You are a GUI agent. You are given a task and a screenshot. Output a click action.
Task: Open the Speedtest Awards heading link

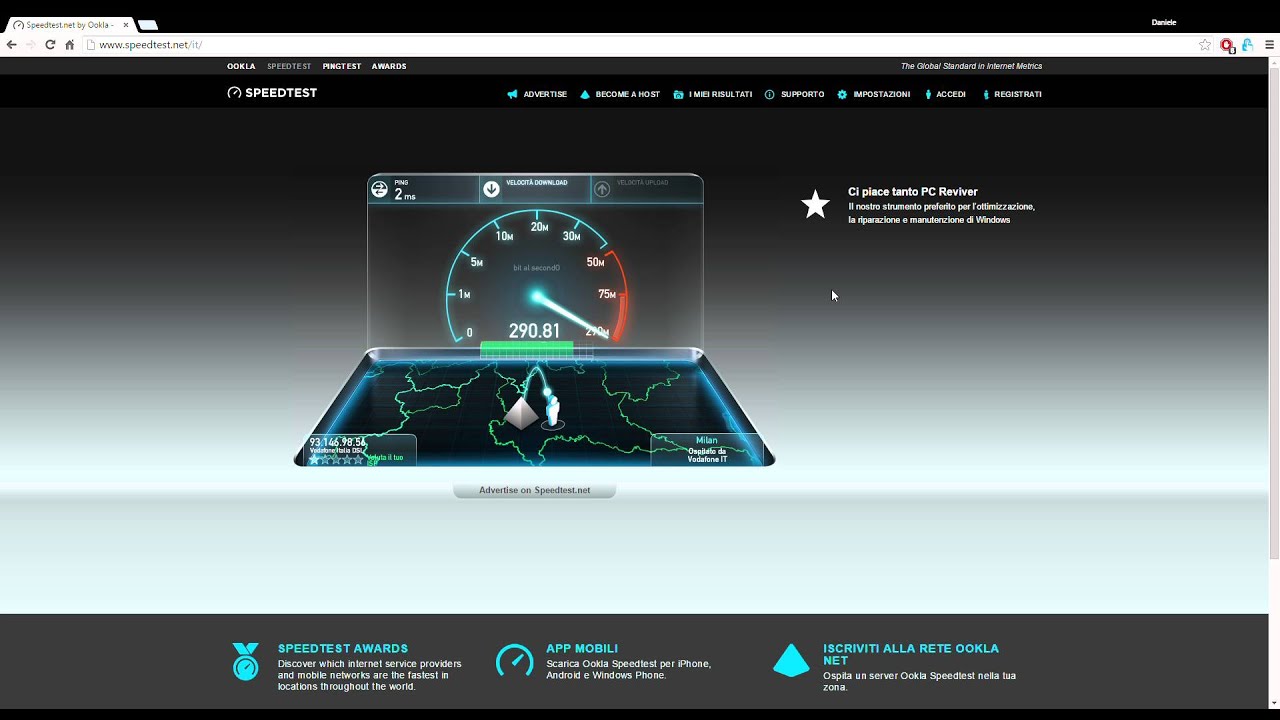pos(343,648)
